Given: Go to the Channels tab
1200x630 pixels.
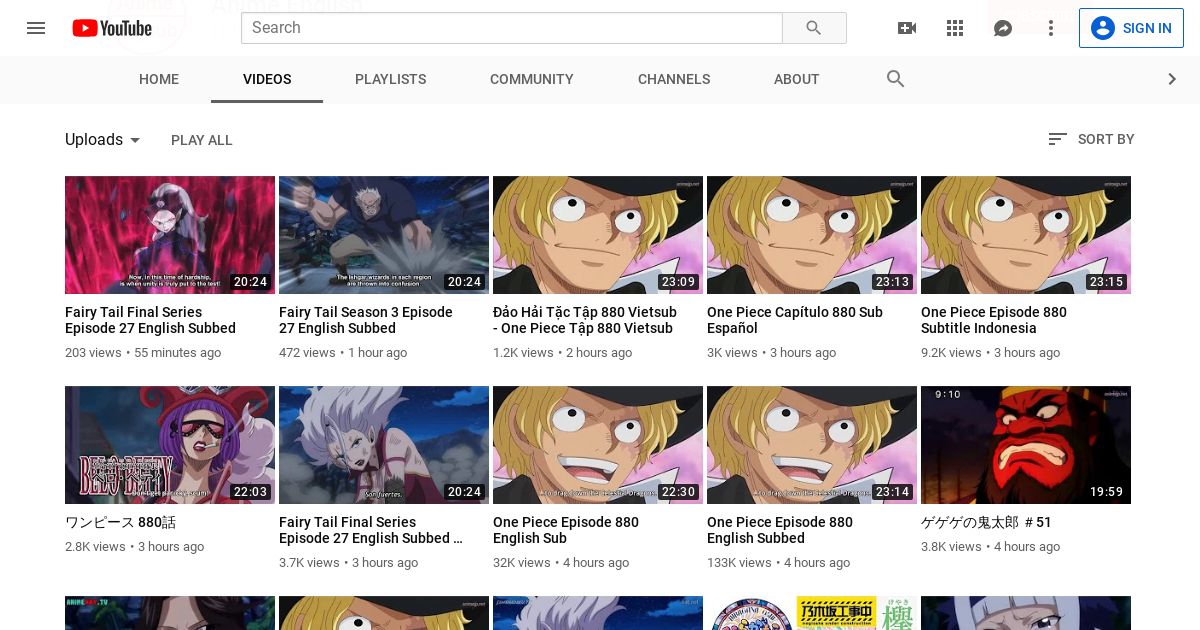Looking at the screenshot, I should point(674,79).
